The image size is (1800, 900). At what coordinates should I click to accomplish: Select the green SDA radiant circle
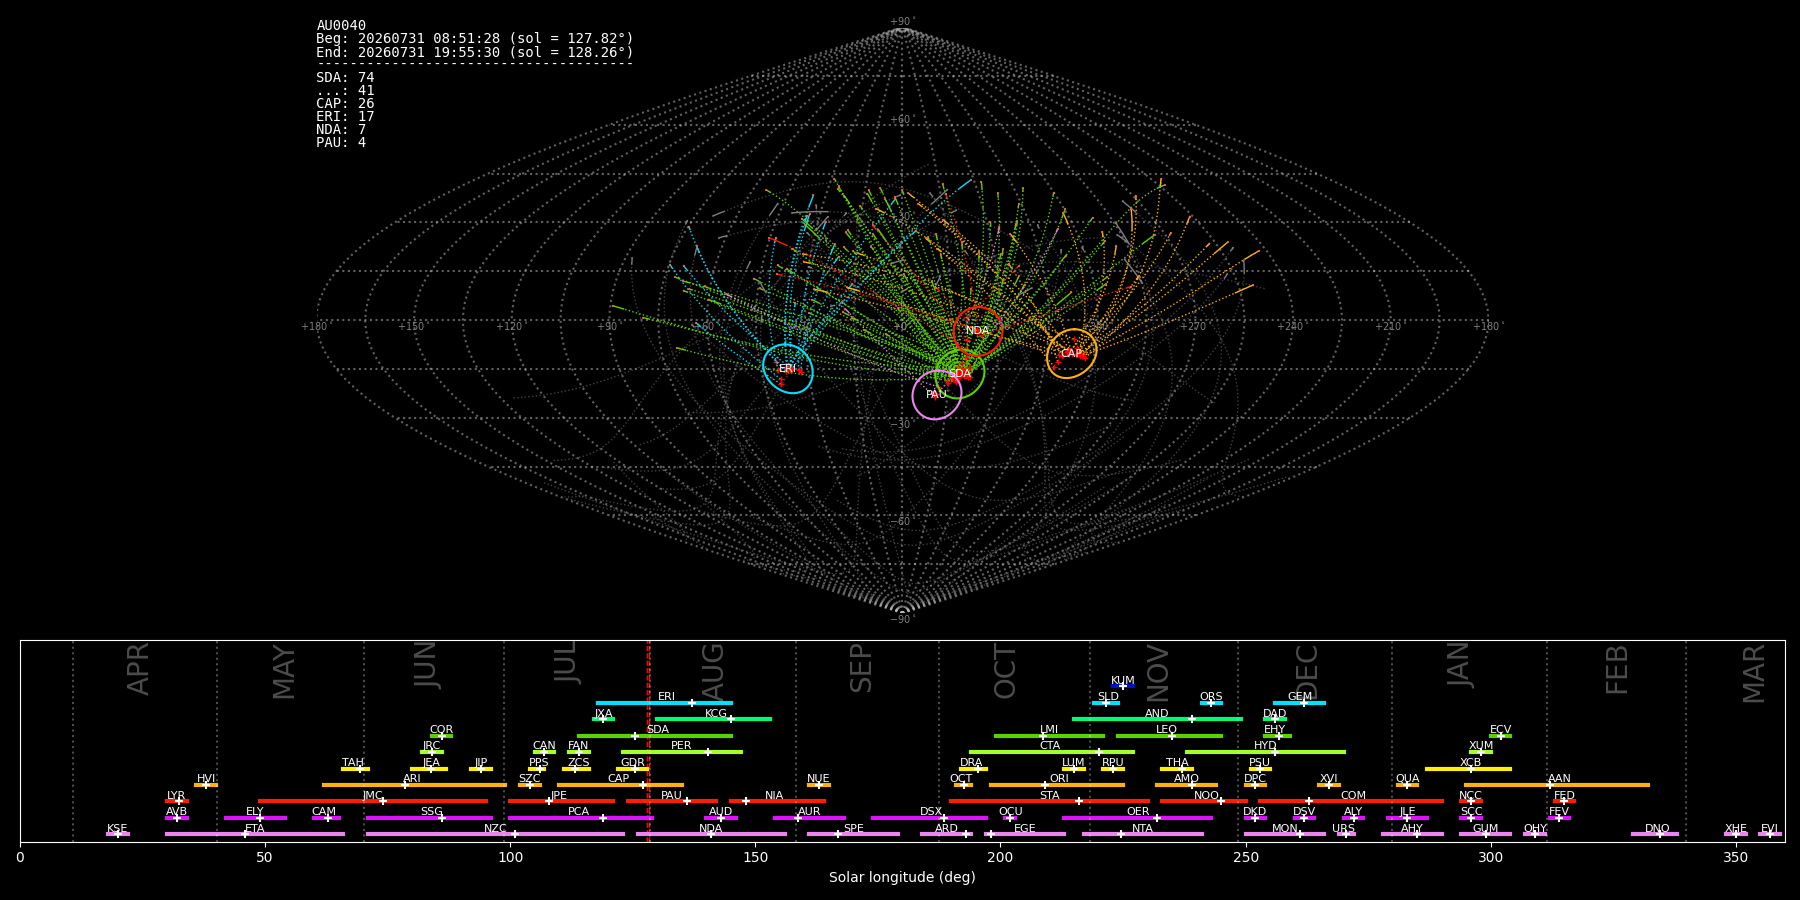(960, 373)
